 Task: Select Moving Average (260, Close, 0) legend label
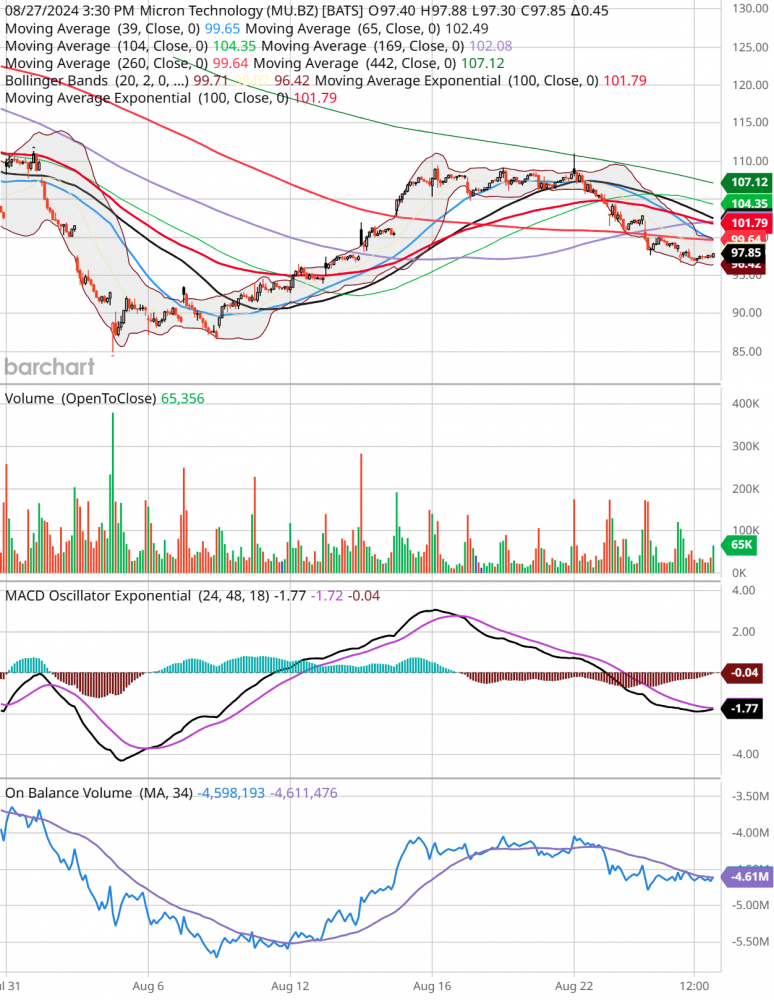(x=106, y=63)
